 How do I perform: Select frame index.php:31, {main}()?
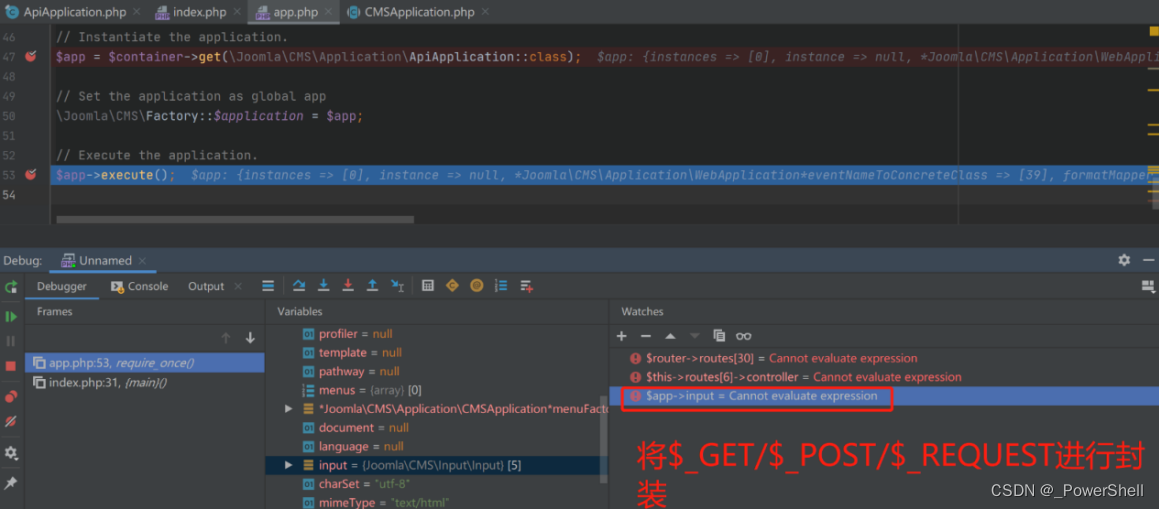pyautogui.click(x=144, y=382)
